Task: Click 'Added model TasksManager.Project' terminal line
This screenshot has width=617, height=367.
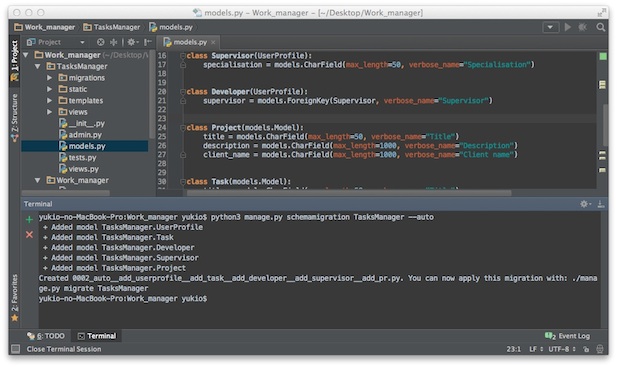Action: coord(114,268)
